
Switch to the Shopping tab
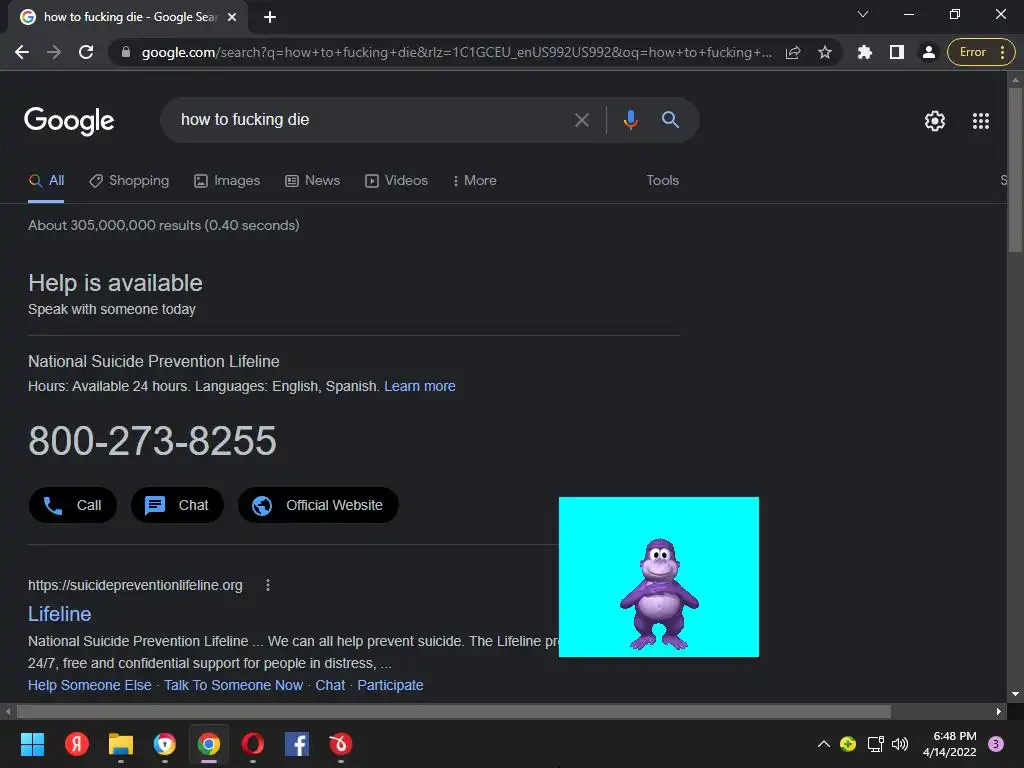(x=129, y=181)
